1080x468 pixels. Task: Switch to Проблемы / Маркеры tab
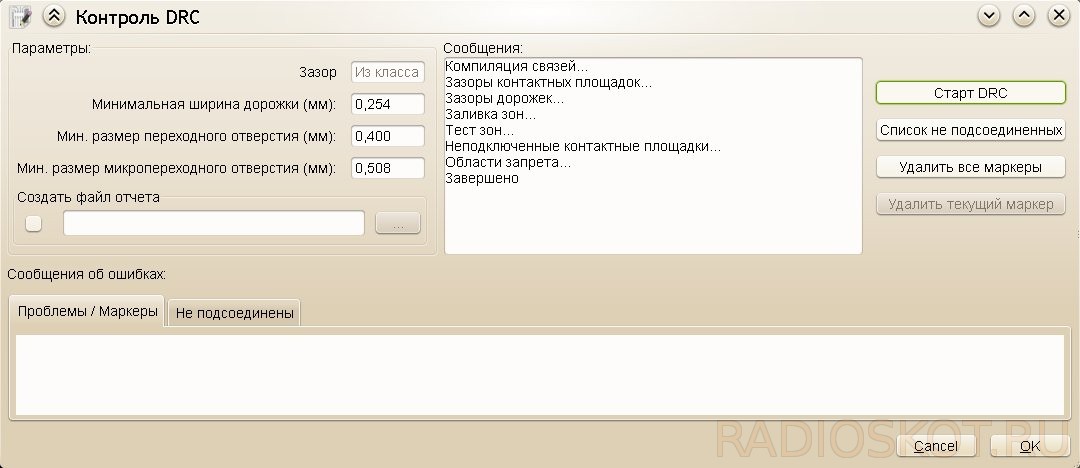point(87,311)
